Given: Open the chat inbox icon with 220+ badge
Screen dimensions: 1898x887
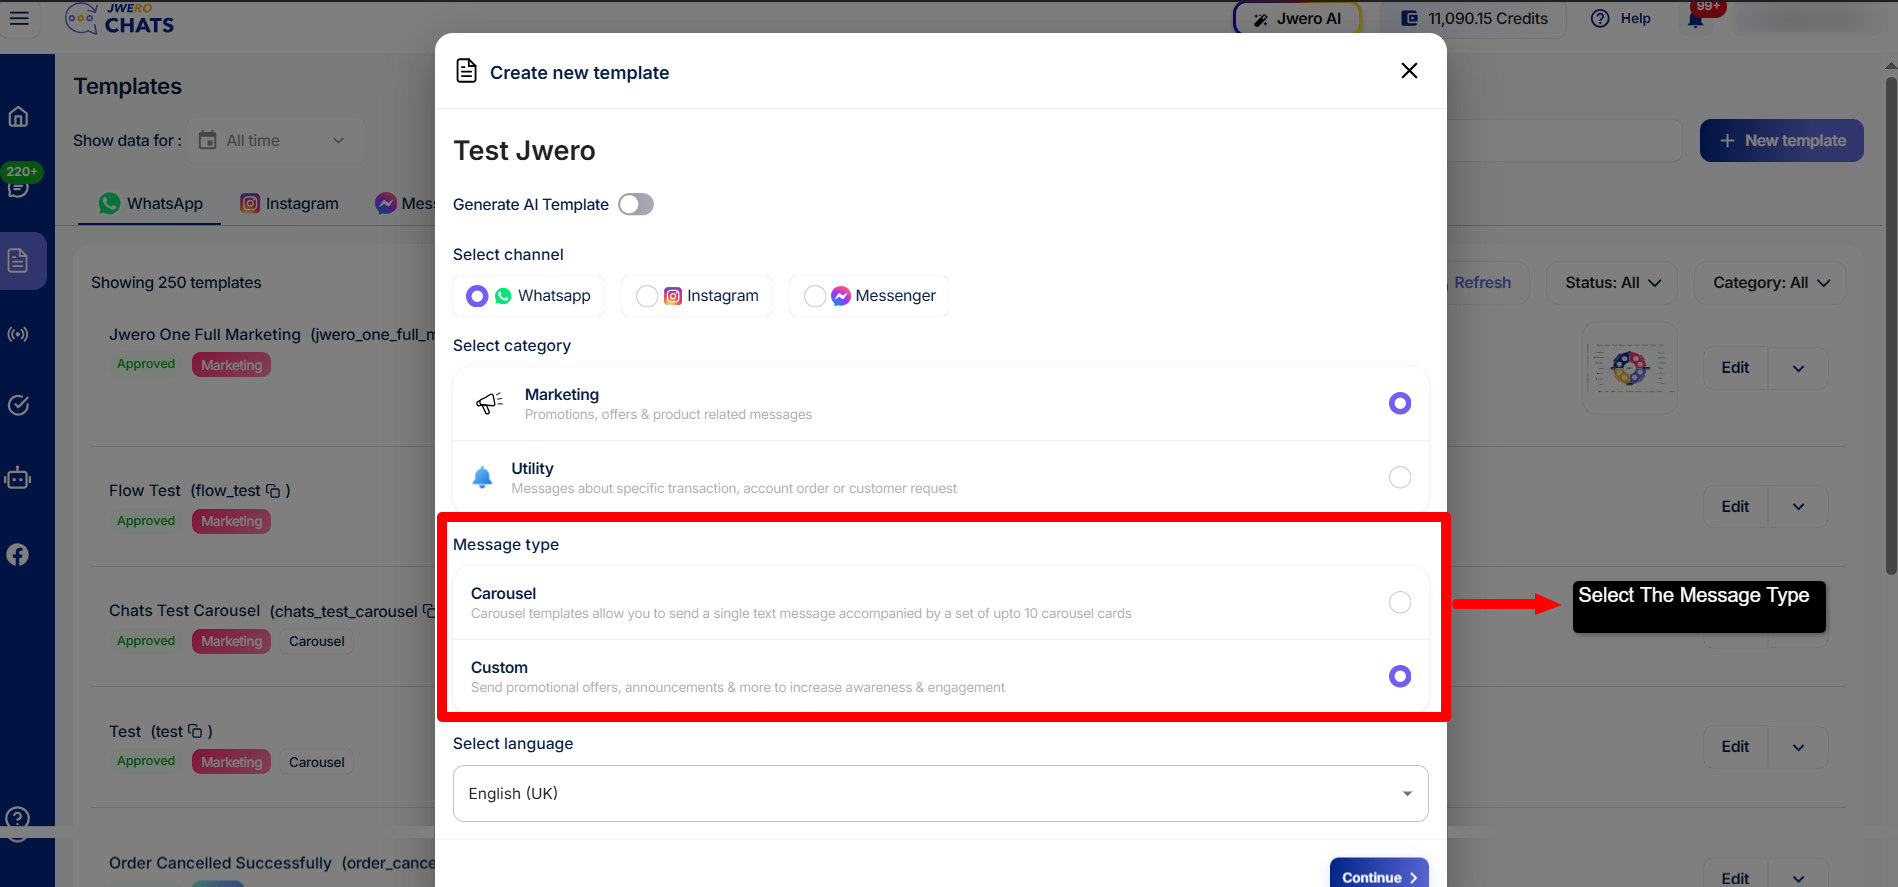Looking at the screenshot, I should 18,187.
